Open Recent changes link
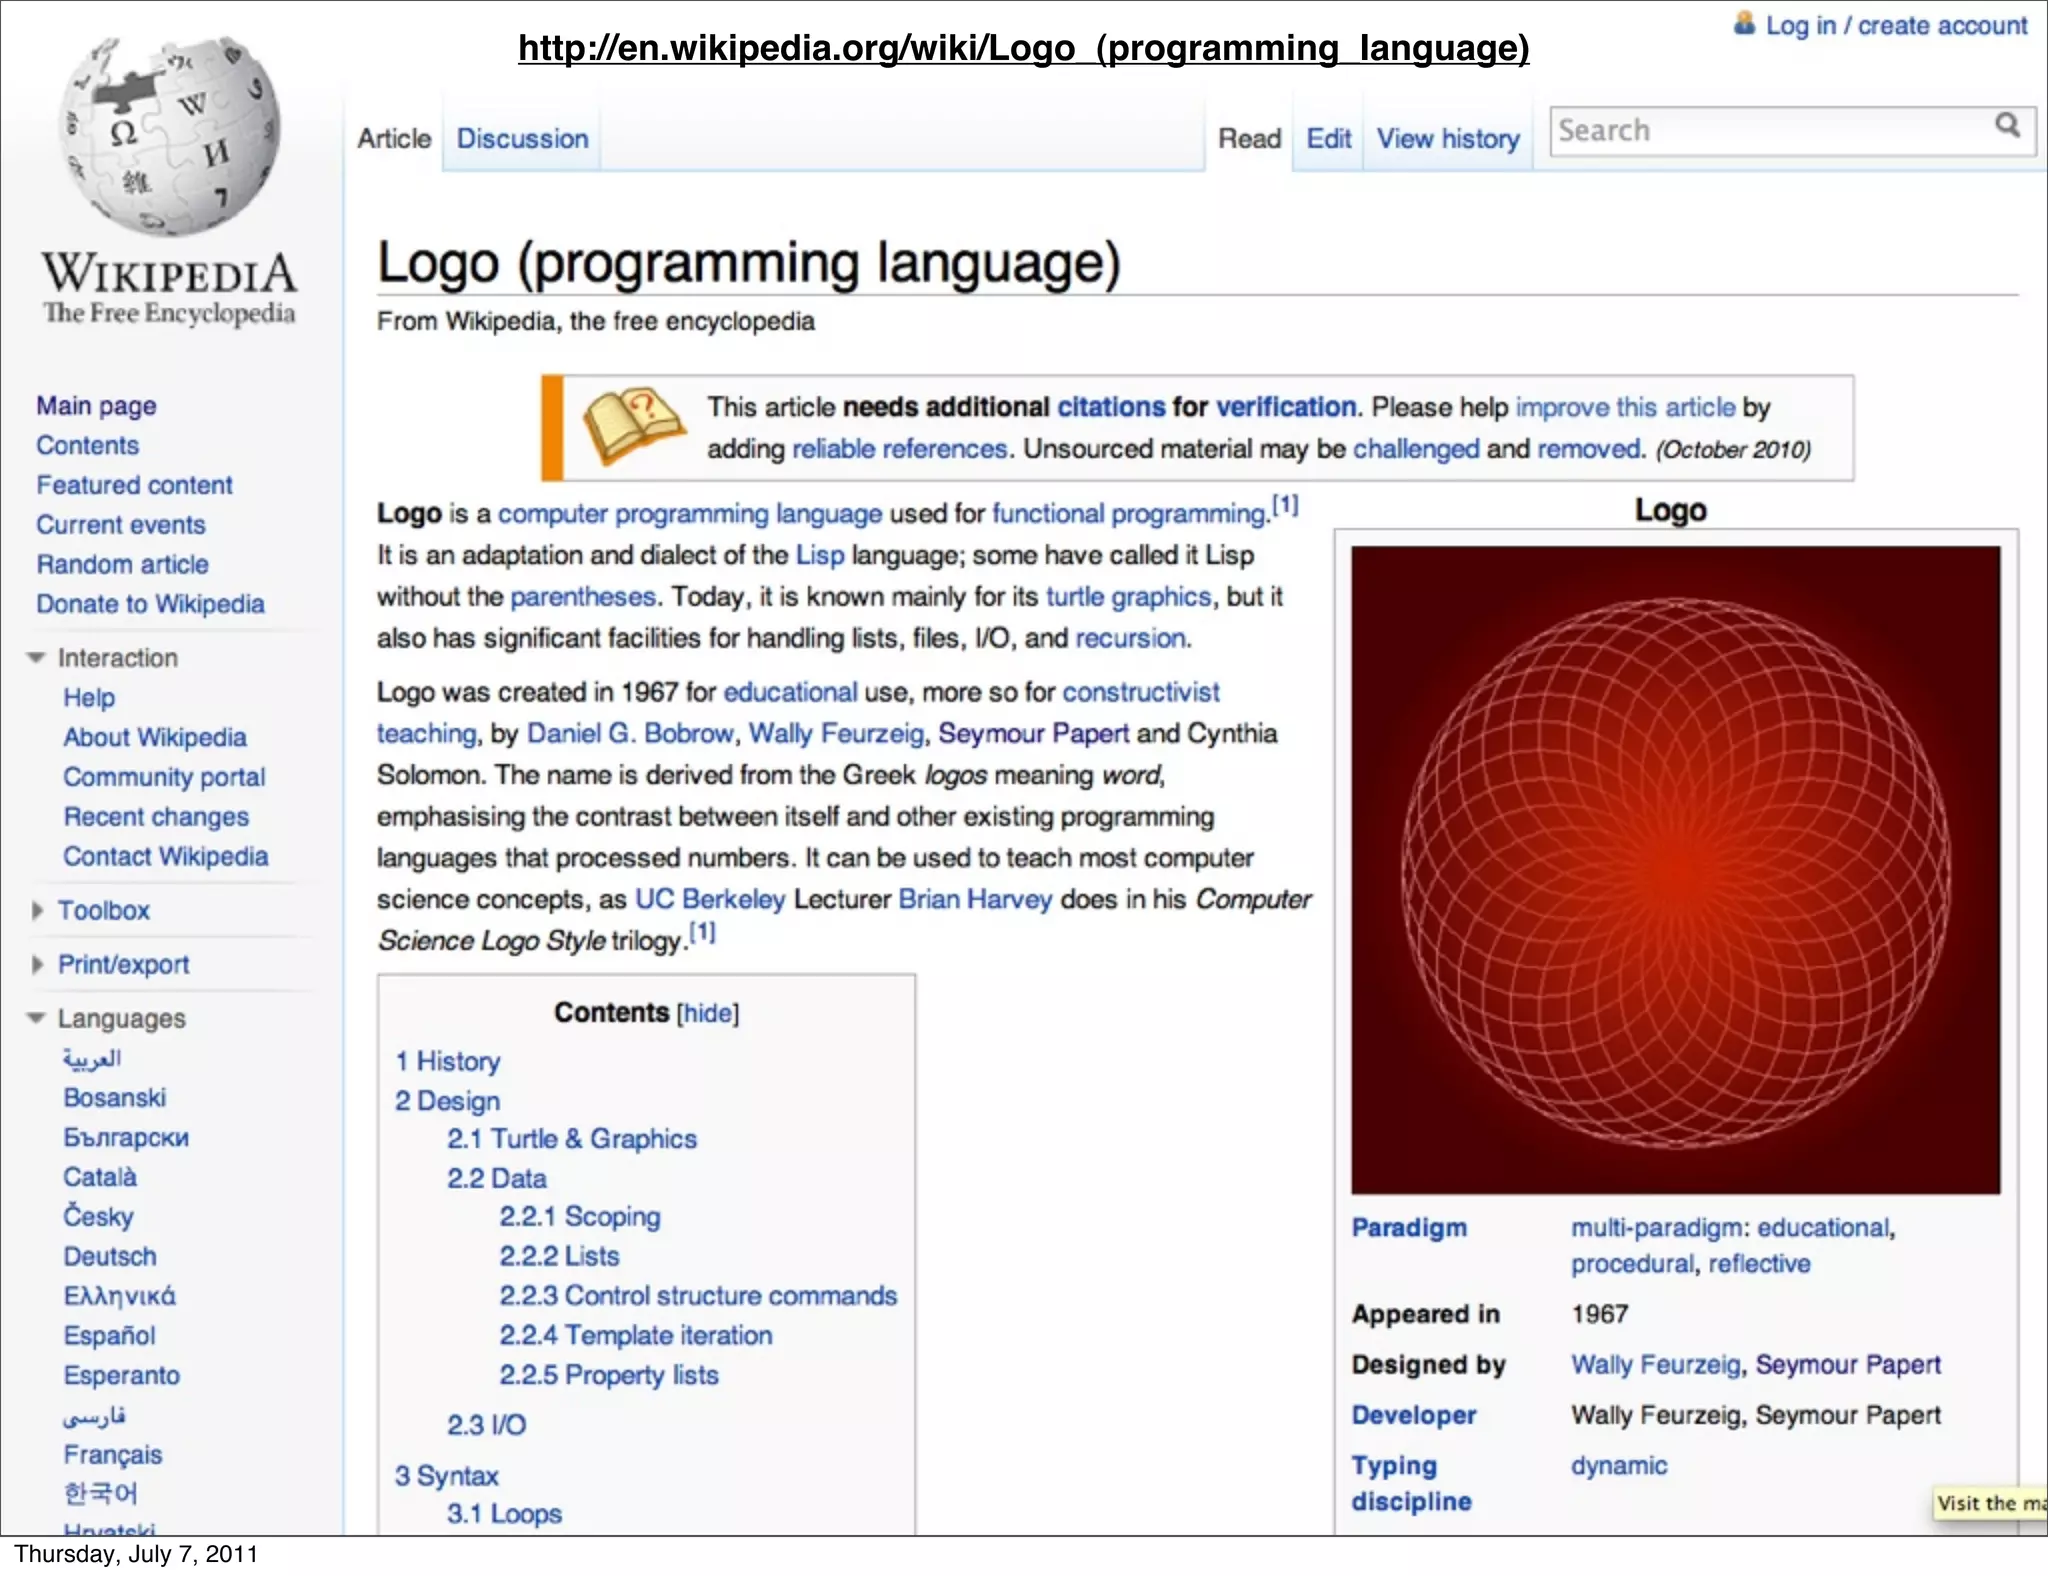Viewport: 2048px width, 1576px height. click(x=156, y=817)
